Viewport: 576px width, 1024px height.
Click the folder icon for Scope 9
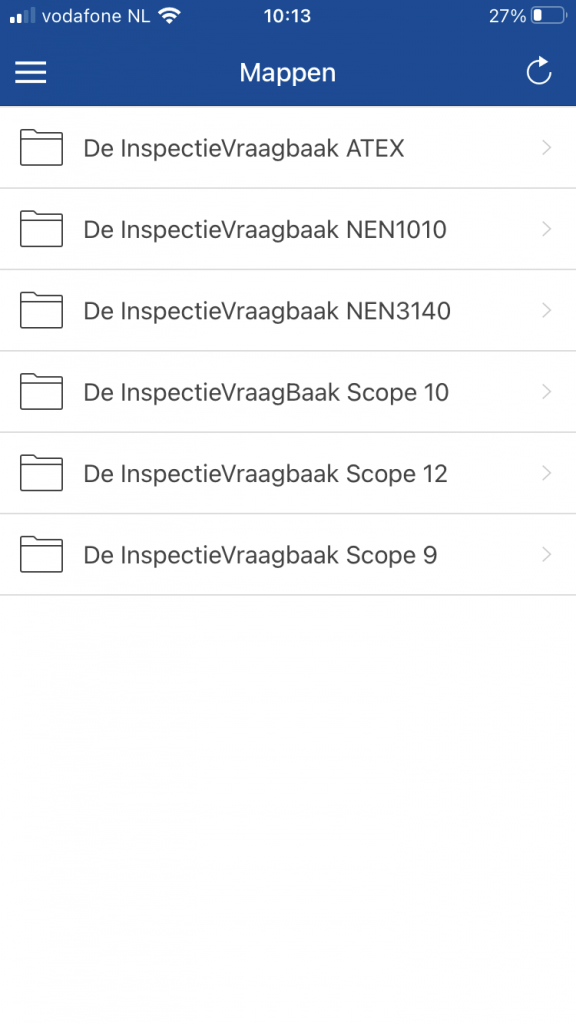[x=41, y=555]
